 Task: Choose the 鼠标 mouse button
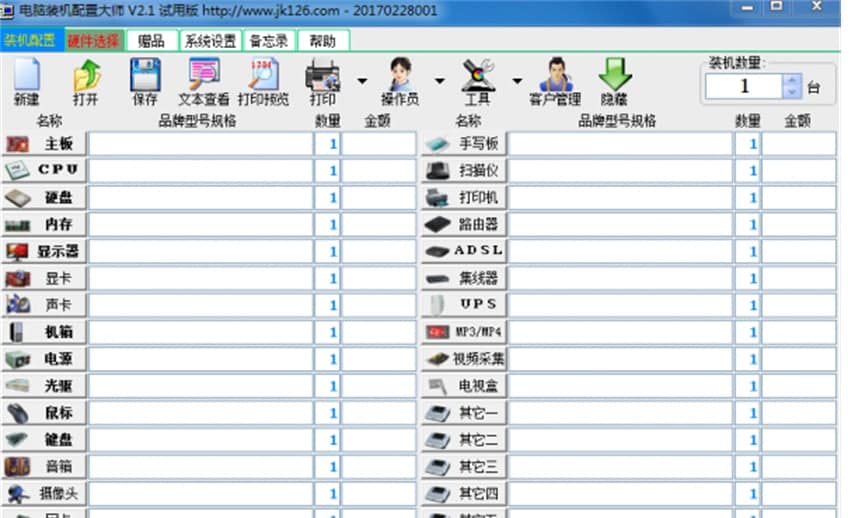point(44,413)
